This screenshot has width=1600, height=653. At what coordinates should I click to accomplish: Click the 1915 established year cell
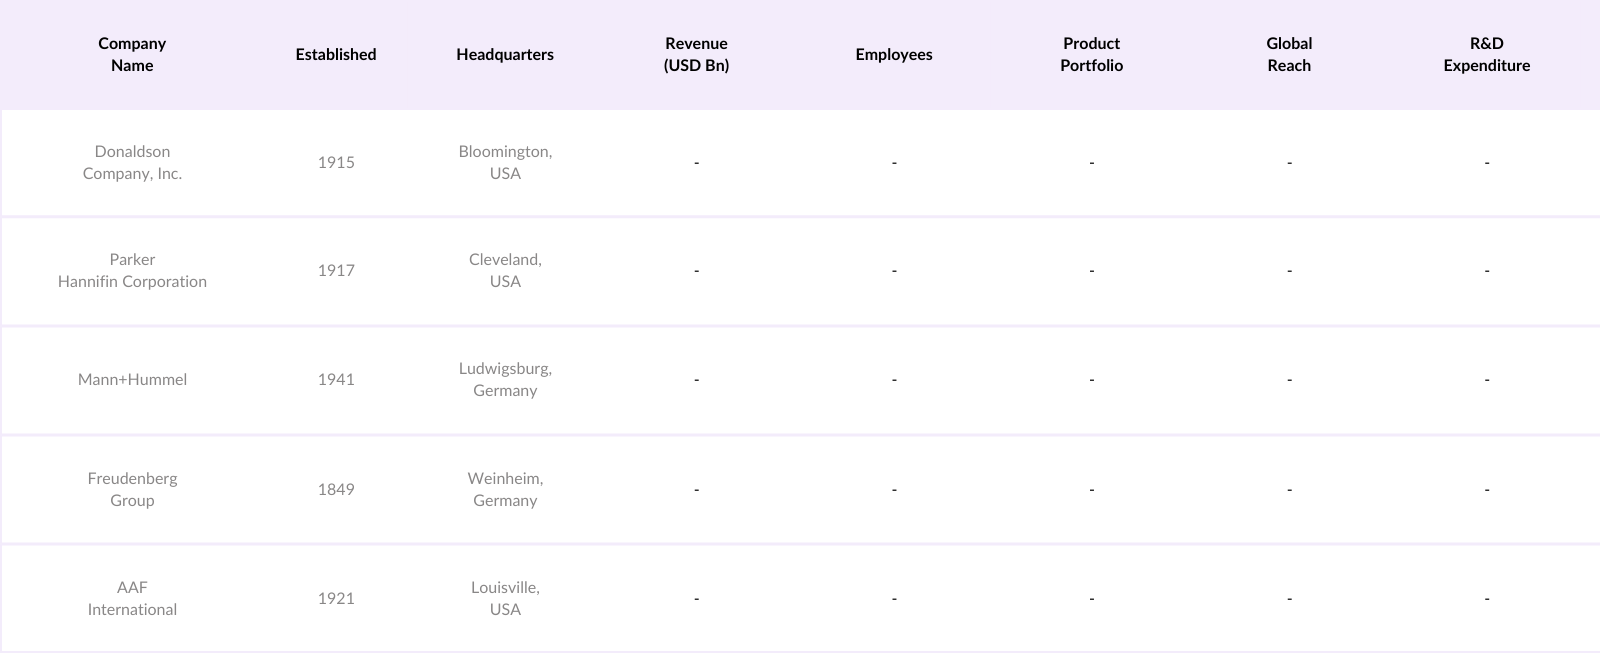[x=336, y=162]
